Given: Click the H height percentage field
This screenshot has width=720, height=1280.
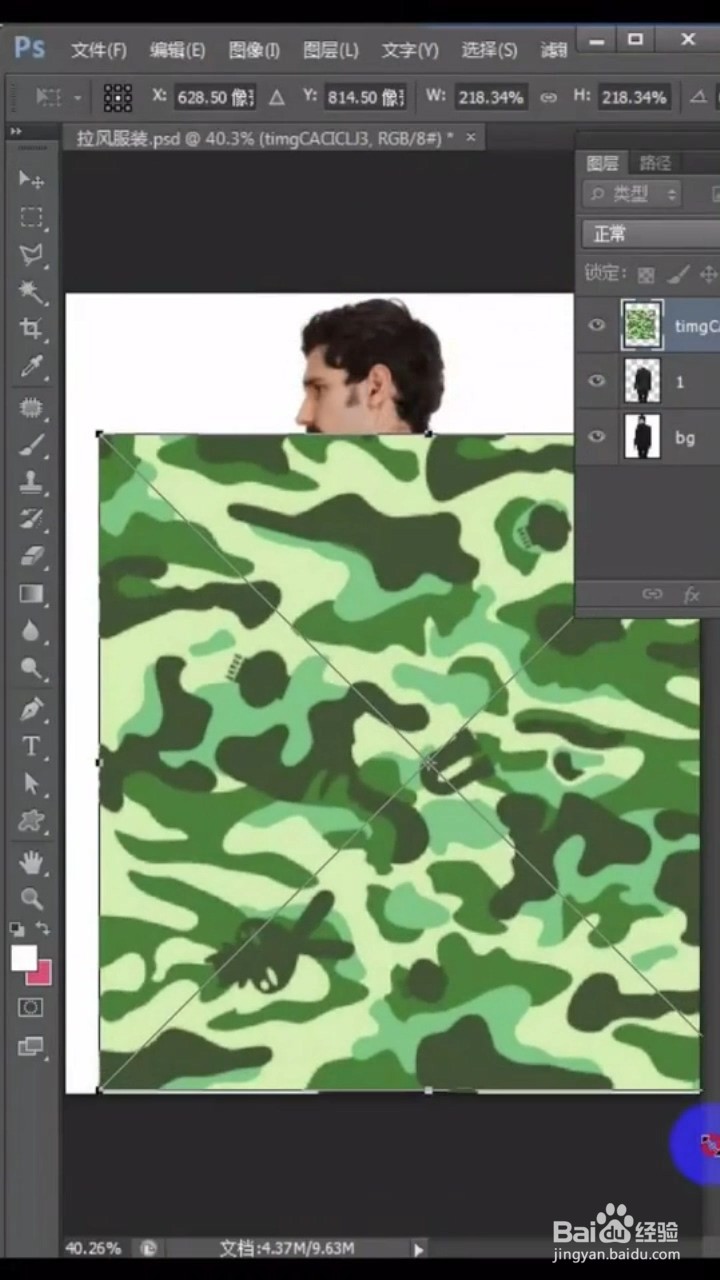Looking at the screenshot, I should 634,97.
